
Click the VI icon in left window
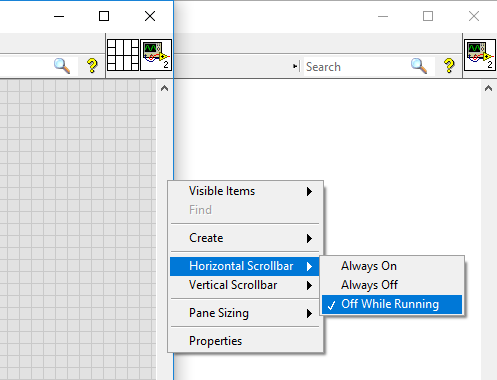coord(156,55)
